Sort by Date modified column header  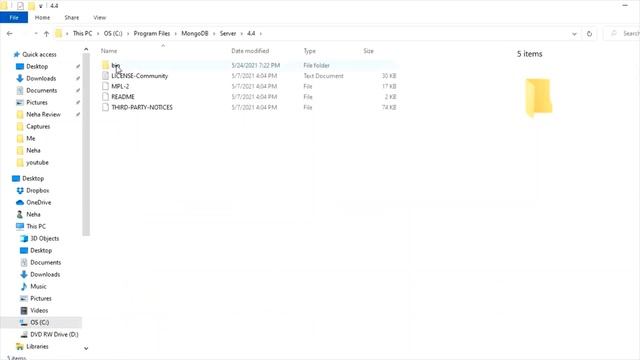[x=250, y=51]
